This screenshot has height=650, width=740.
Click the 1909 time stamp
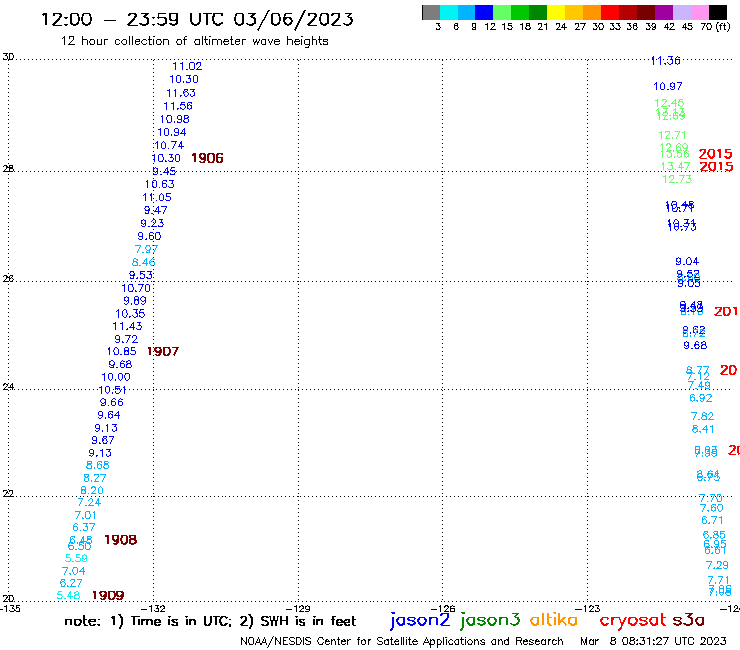(108, 595)
